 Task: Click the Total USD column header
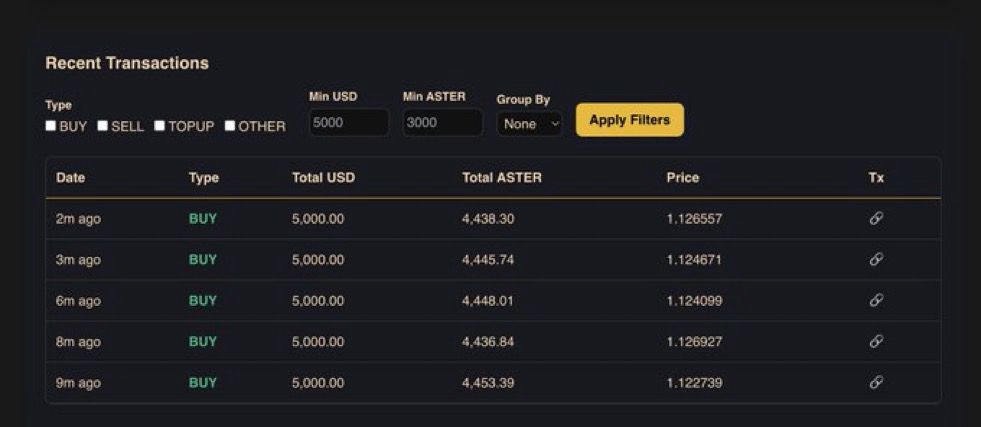[323, 178]
